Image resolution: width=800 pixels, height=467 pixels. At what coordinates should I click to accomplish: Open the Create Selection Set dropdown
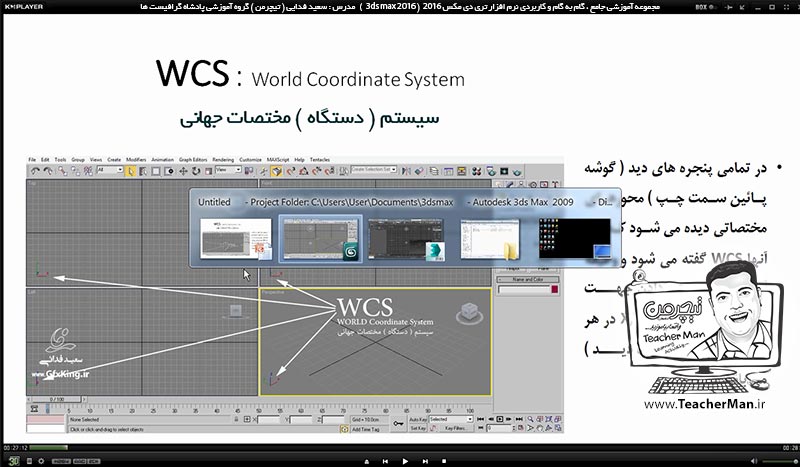click(x=373, y=169)
